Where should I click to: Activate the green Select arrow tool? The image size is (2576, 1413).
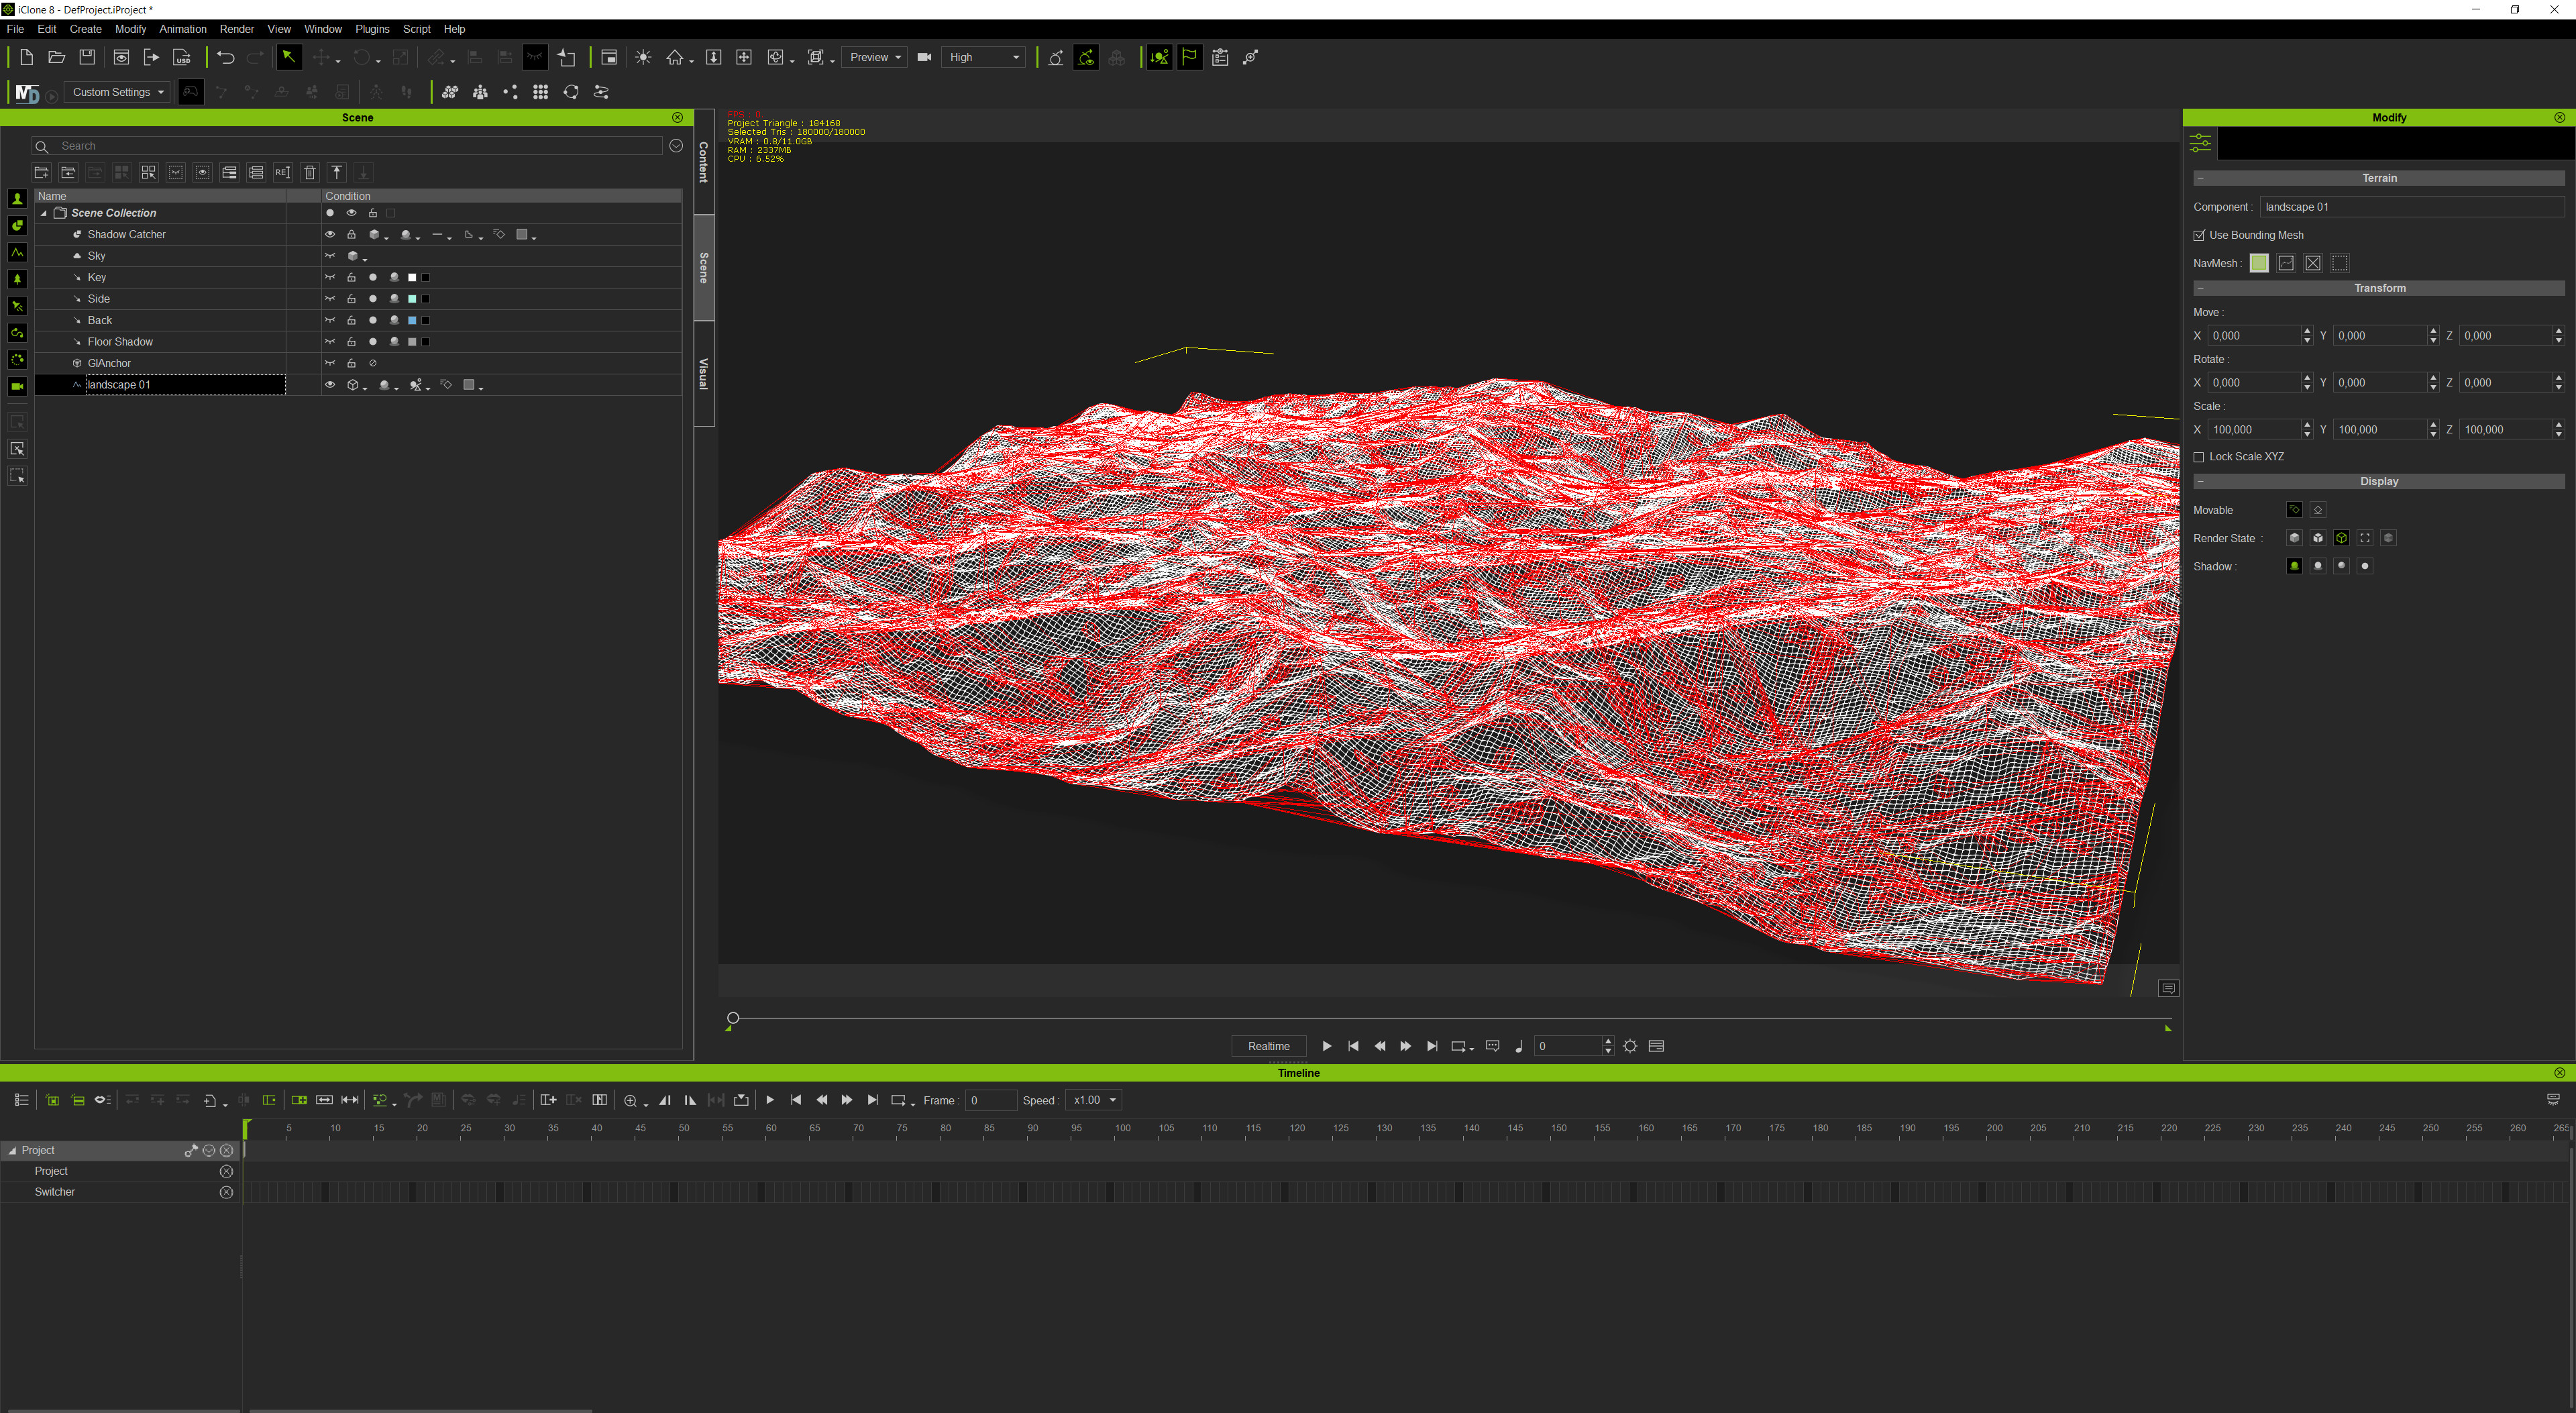[289, 57]
